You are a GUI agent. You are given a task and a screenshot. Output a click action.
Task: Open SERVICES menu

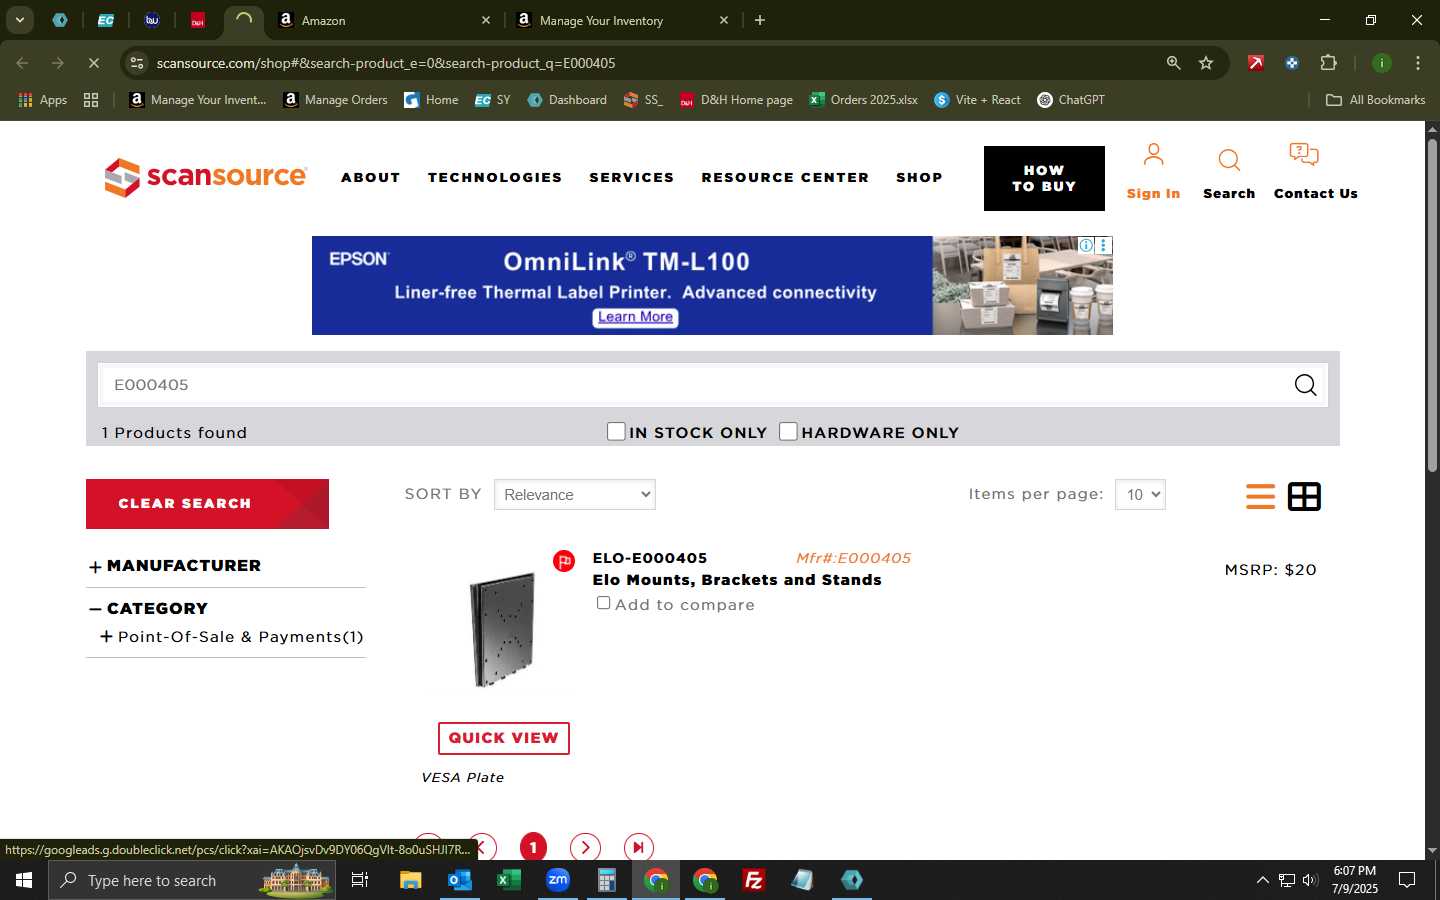point(632,178)
